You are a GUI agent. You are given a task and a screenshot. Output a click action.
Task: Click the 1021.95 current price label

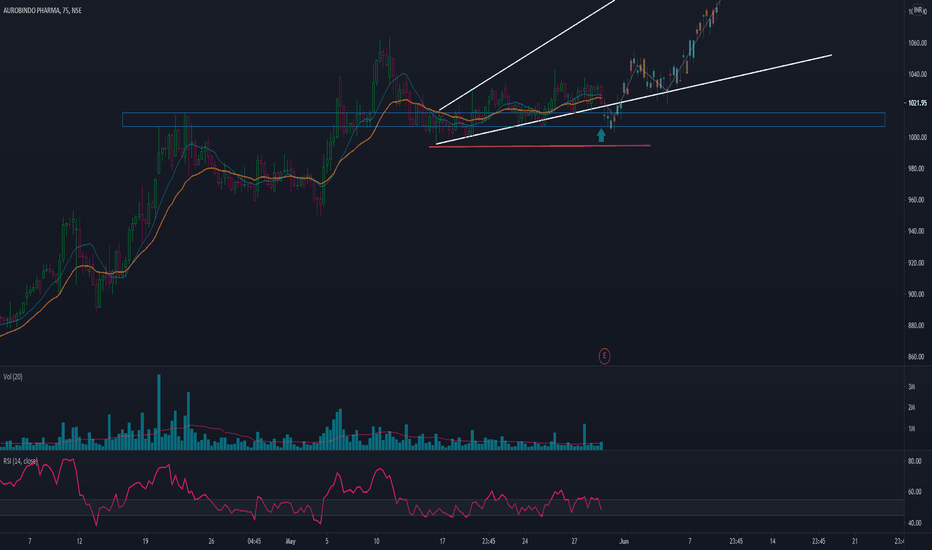917,103
